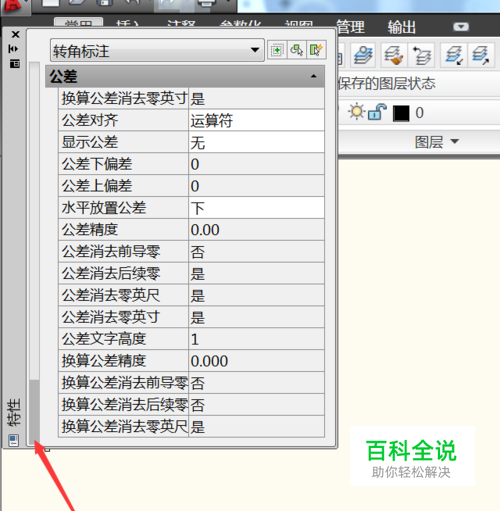The image size is (500, 511).
Task: Click the 换算公差精度 value 0.000
Action: (x=256, y=361)
